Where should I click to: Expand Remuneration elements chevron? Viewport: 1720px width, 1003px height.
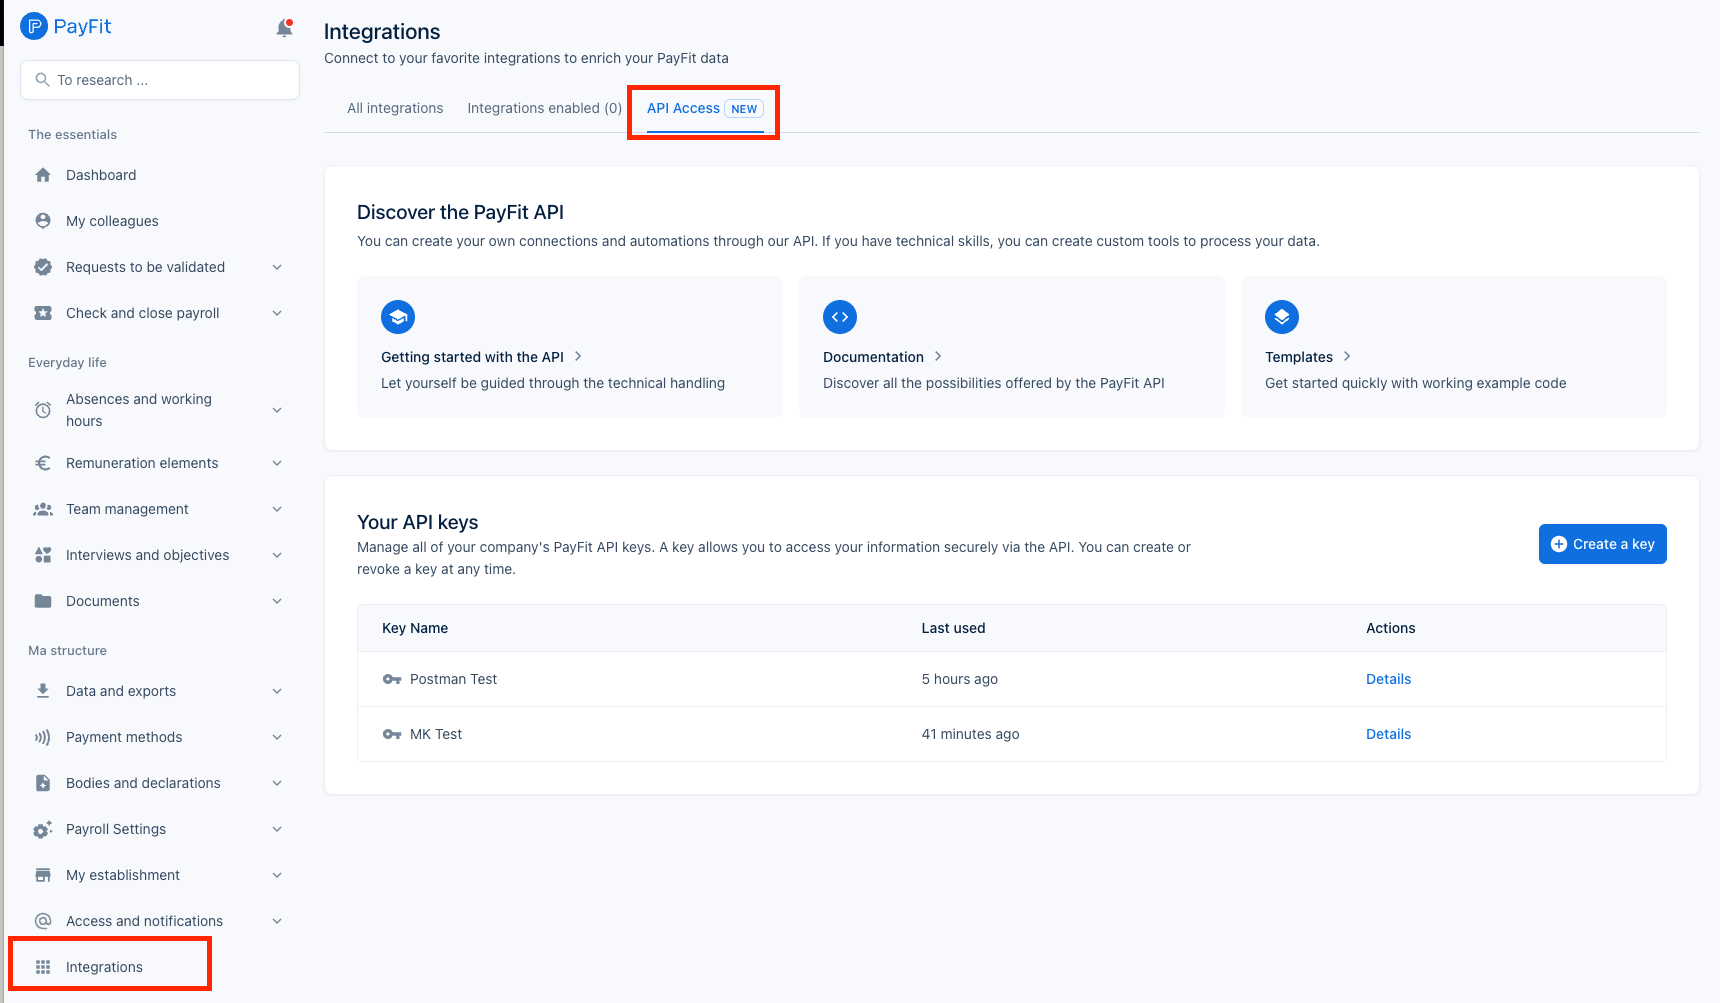[277, 463]
